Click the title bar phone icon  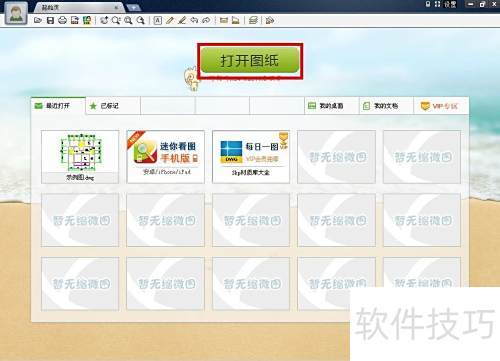(428, 4)
